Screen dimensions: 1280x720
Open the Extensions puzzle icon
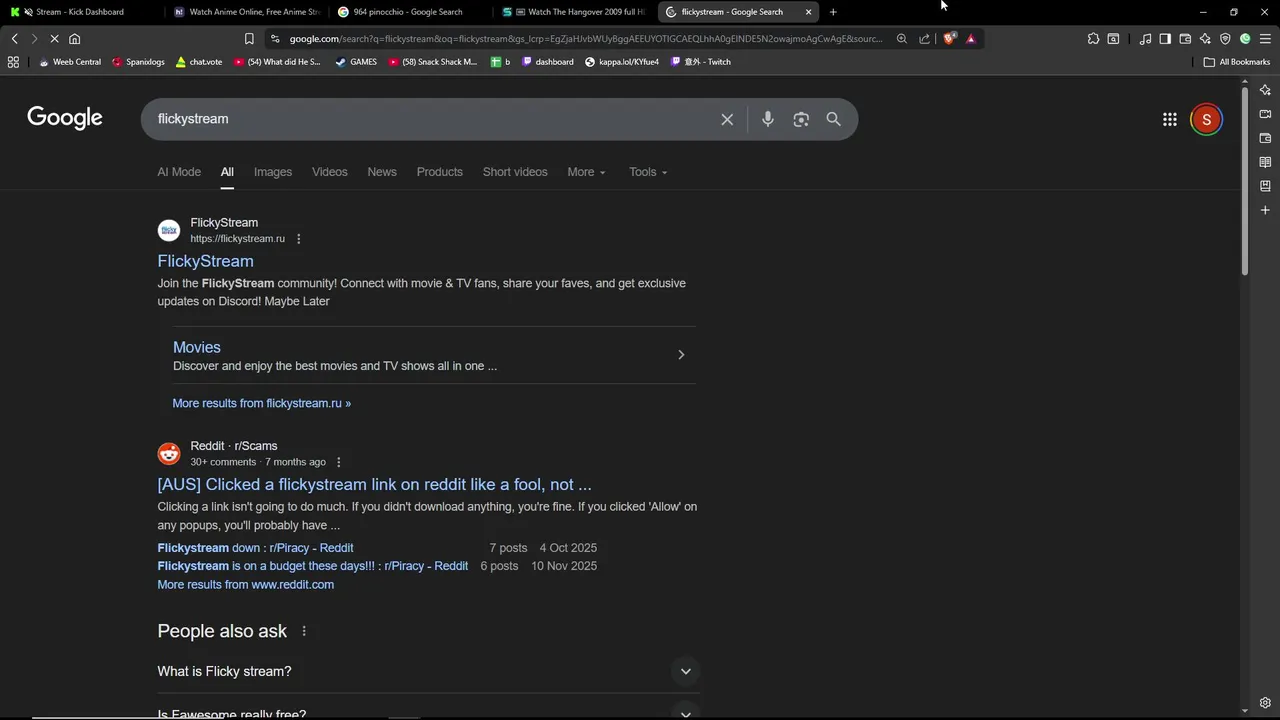[1093, 39]
